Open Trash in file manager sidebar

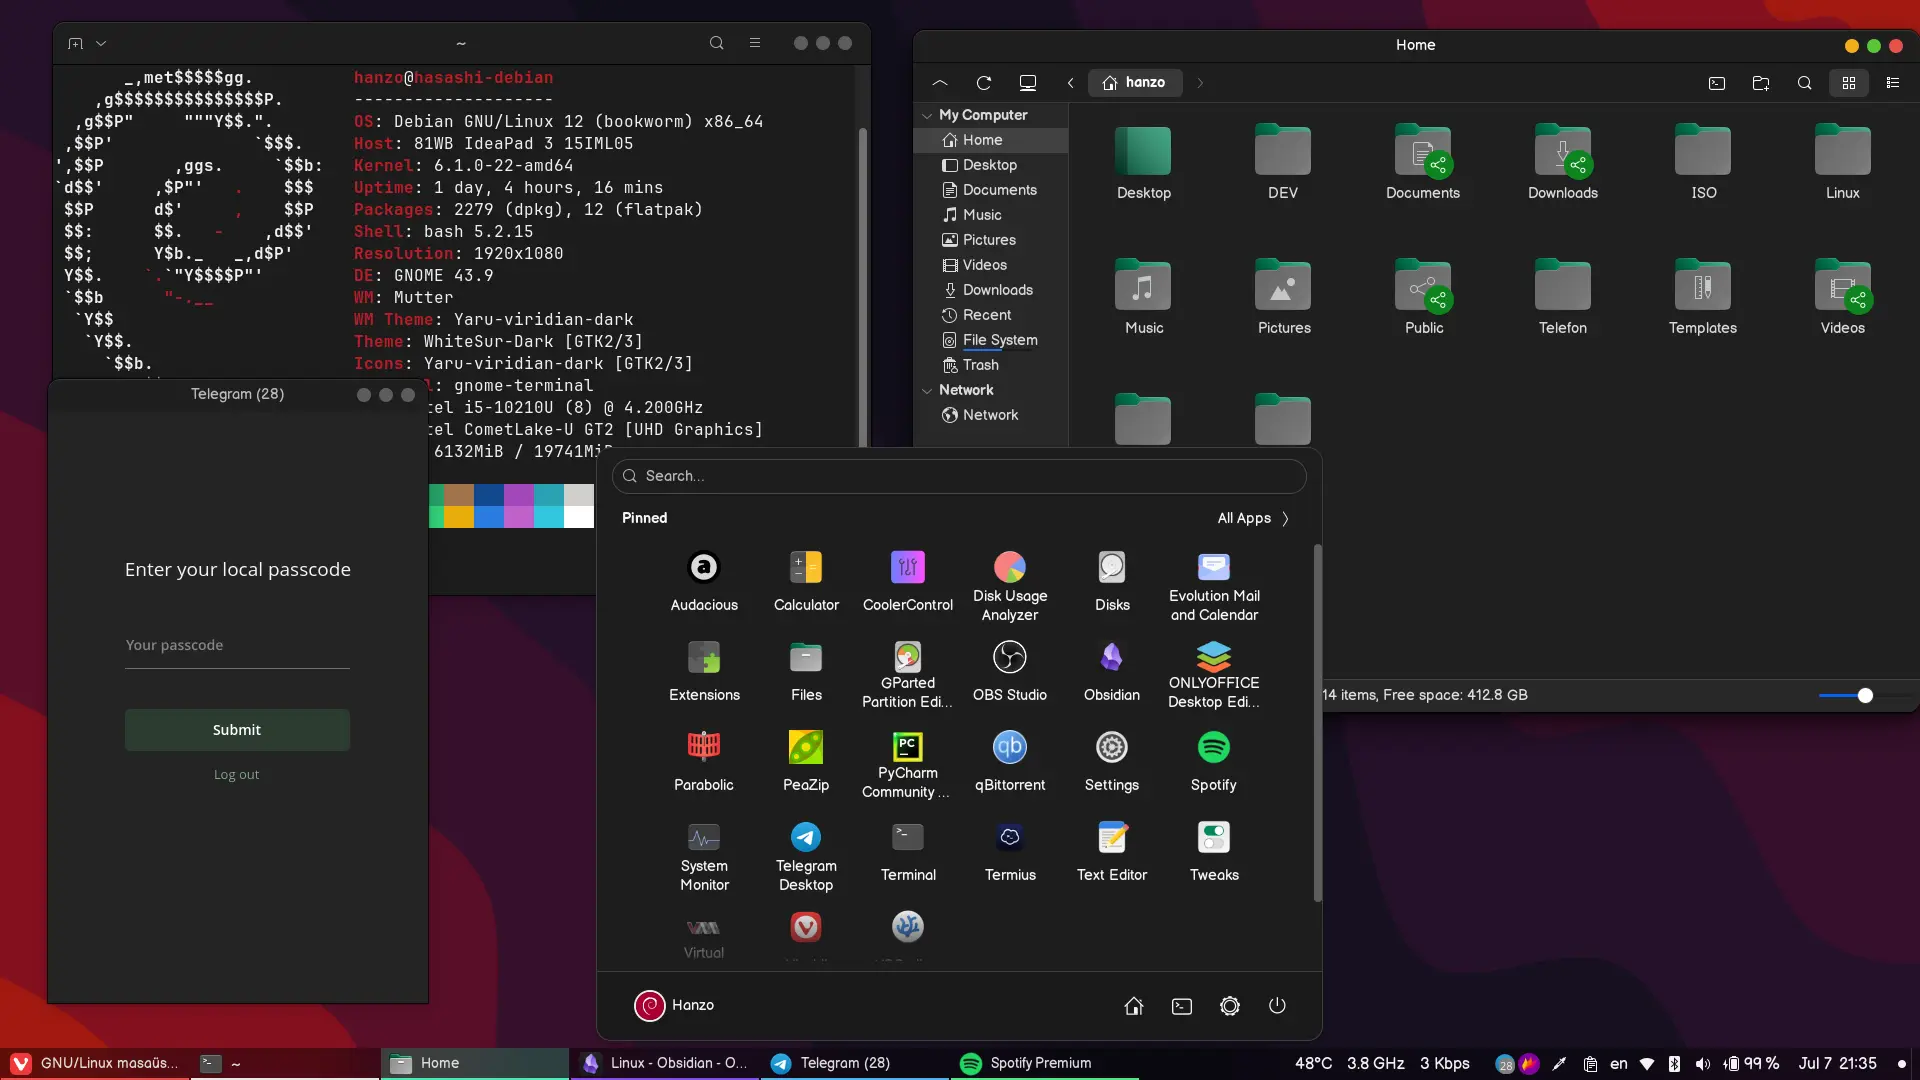[x=990, y=365]
